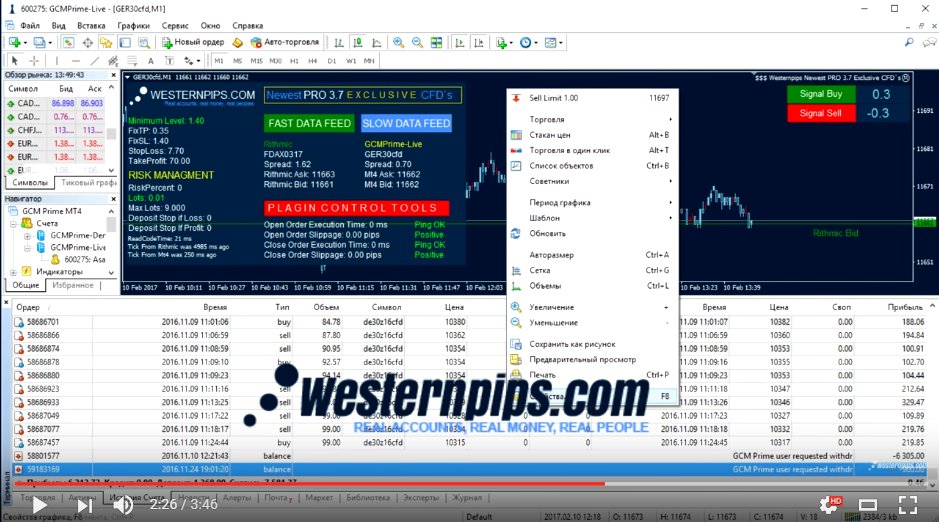Click the video progress bar
This screenshot has height=522, width=939.
click(x=470, y=484)
